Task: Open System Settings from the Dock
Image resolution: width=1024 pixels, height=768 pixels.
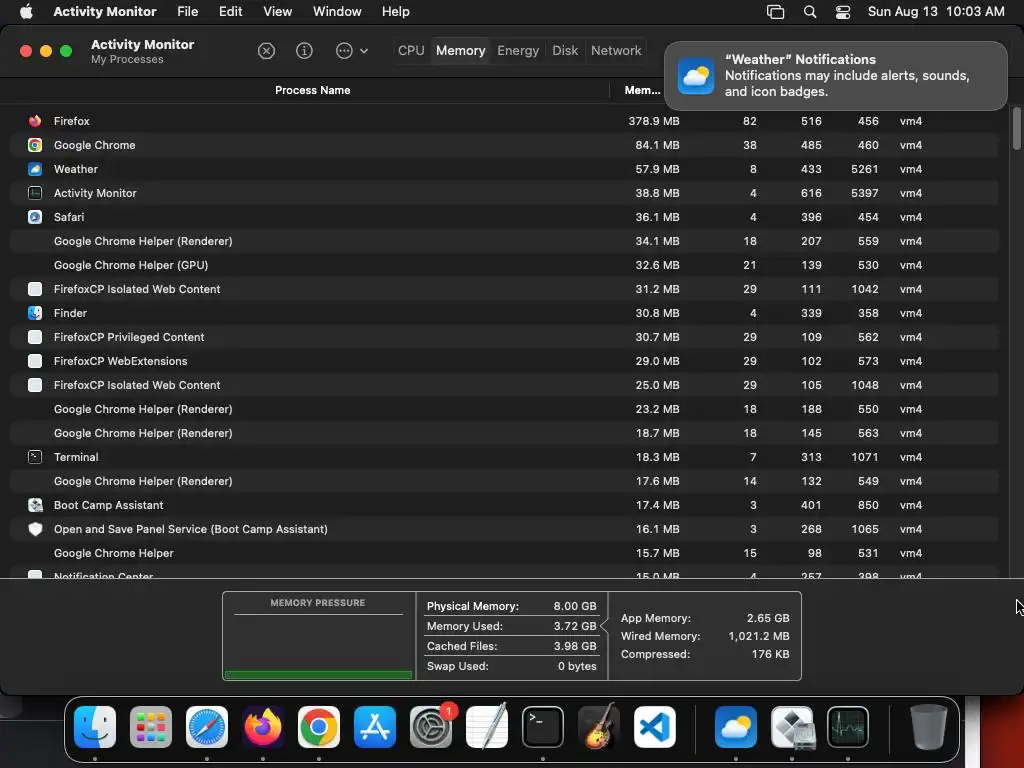Action: click(x=431, y=727)
